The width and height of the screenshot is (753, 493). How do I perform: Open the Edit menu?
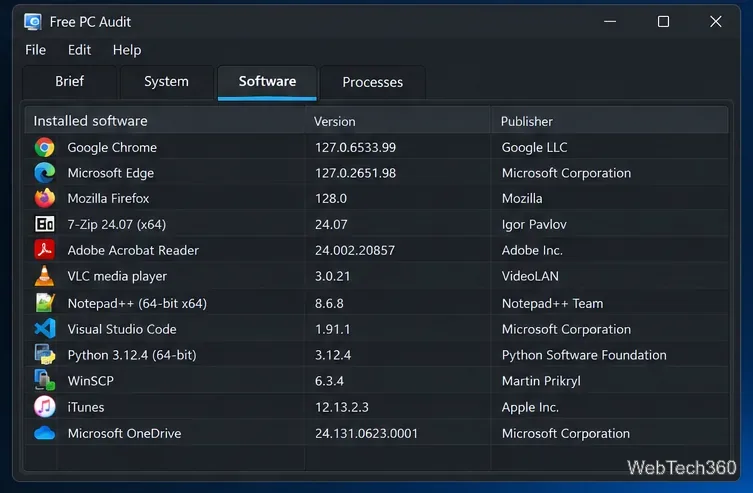pyautogui.click(x=79, y=50)
